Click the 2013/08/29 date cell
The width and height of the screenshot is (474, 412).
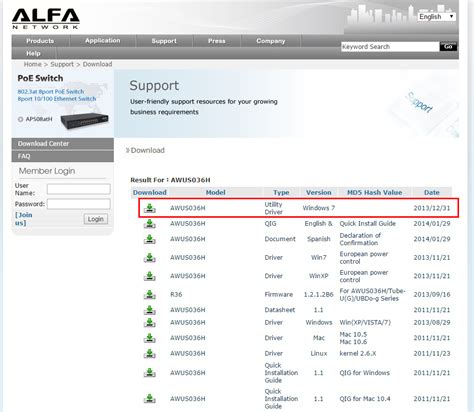pos(432,323)
